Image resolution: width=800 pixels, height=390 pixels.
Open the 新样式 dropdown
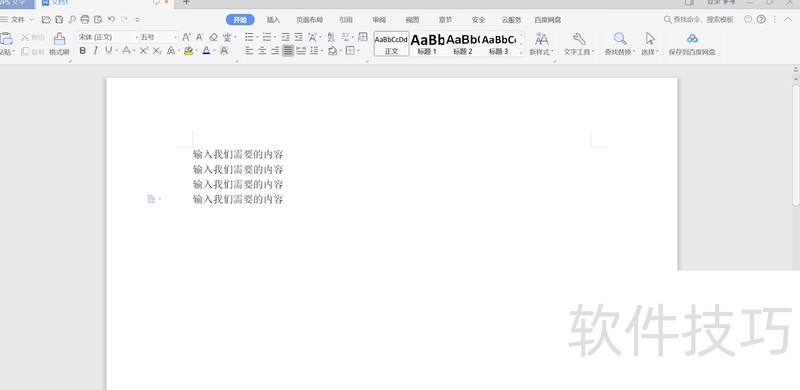coord(542,44)
